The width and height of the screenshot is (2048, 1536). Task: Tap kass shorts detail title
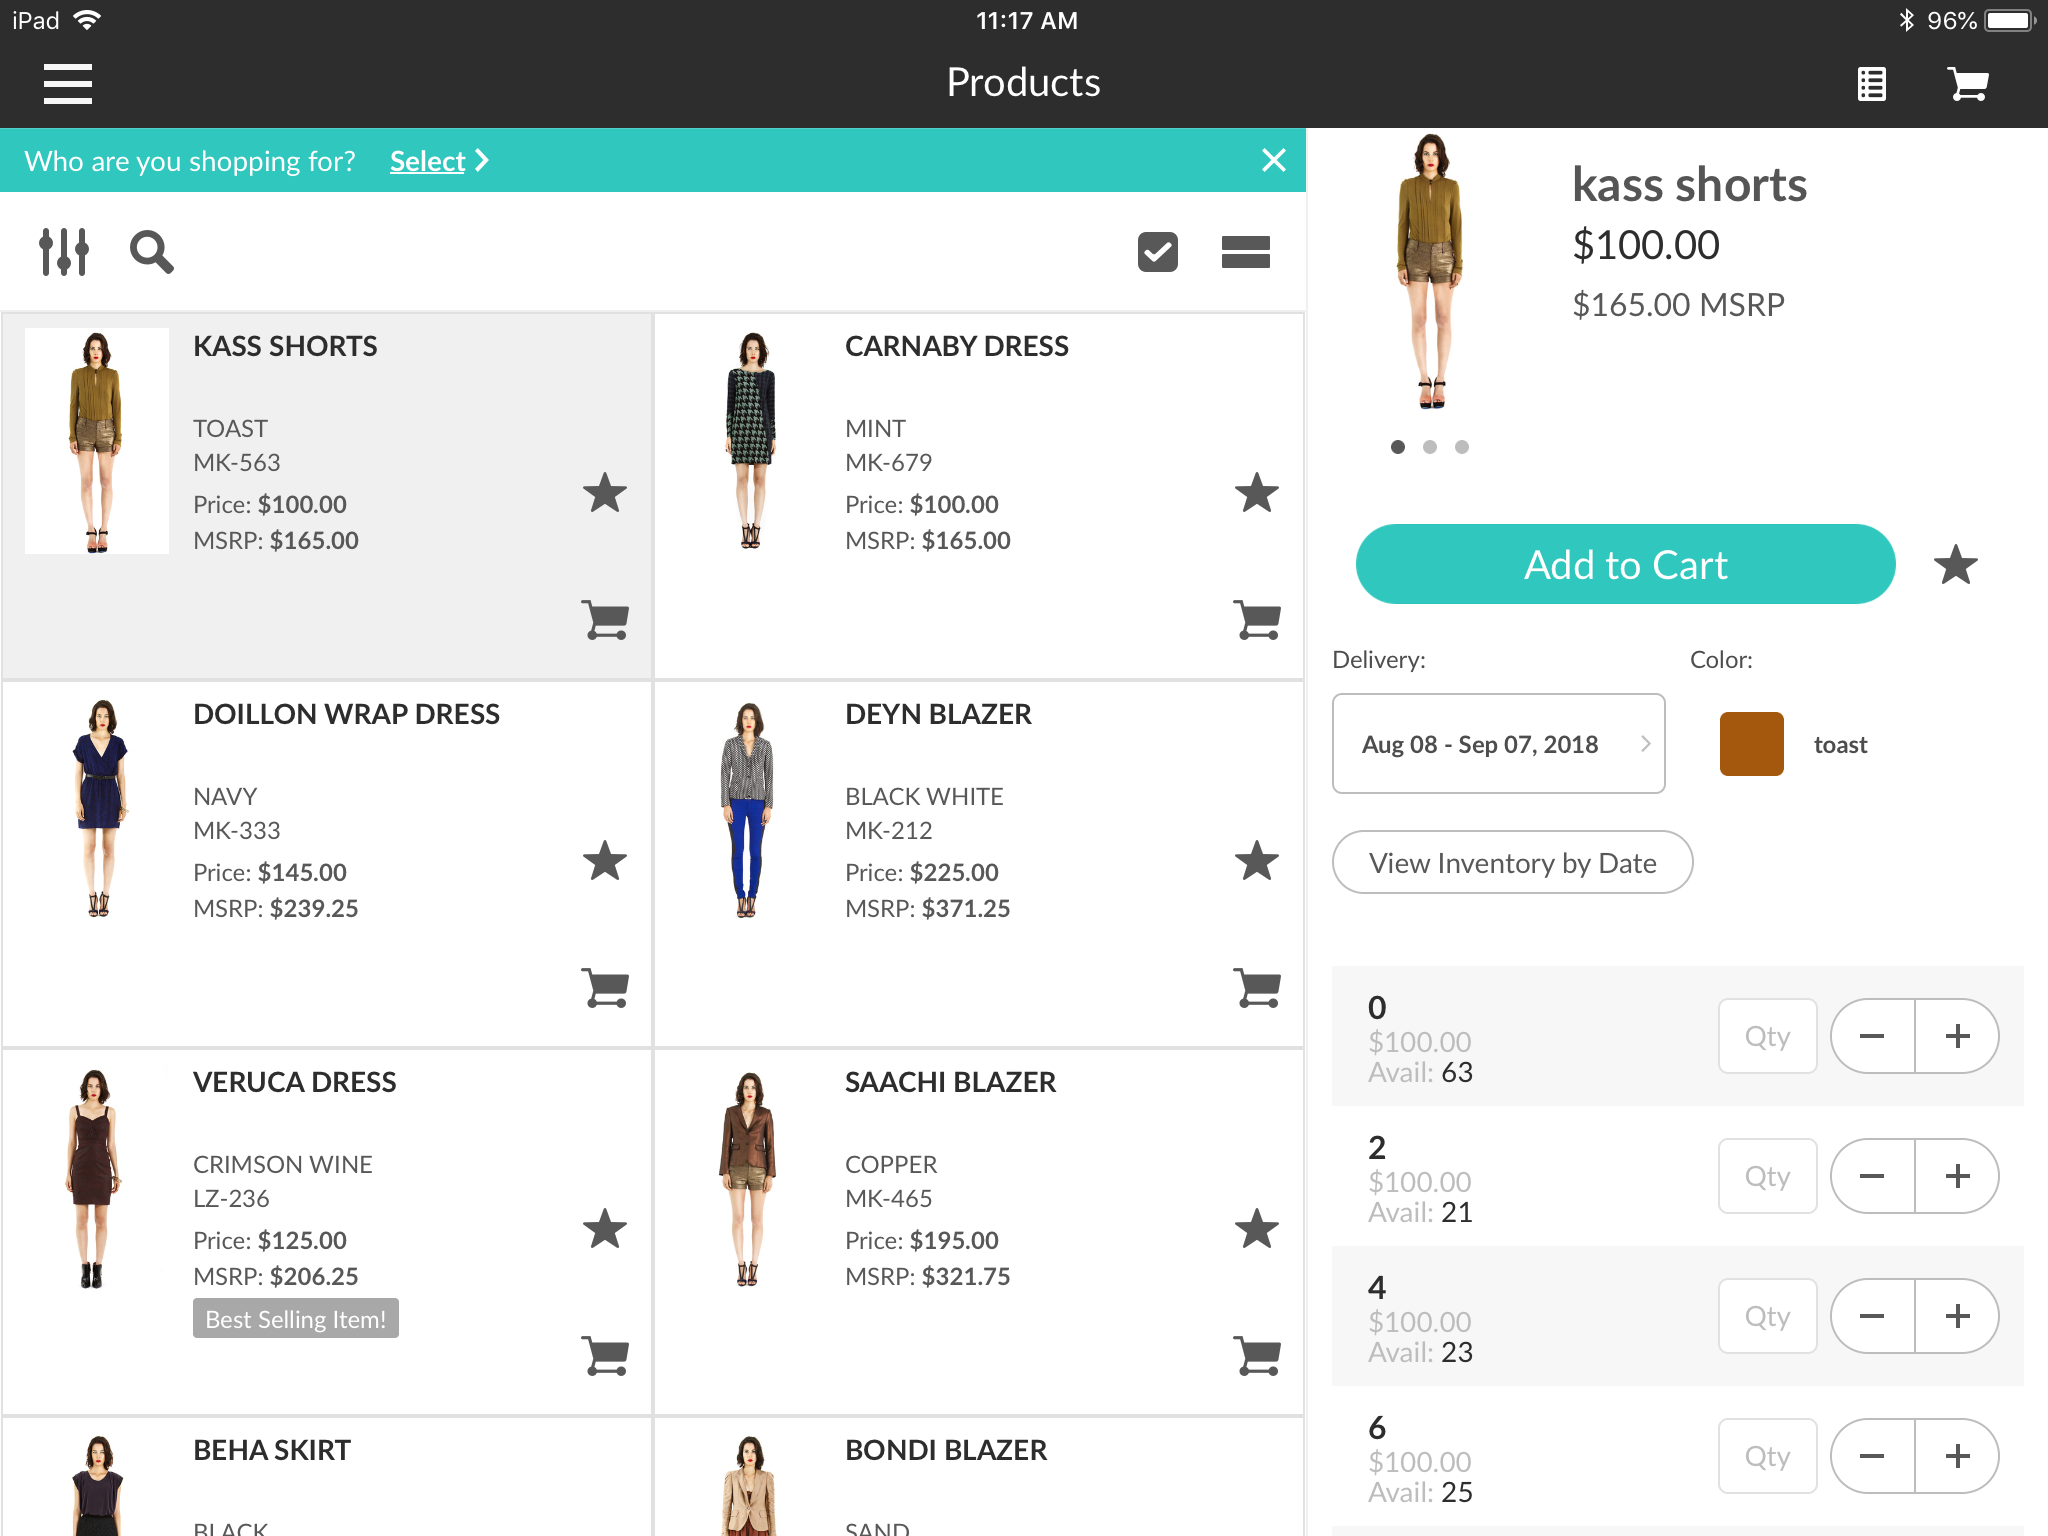(x=1689, y=185)
